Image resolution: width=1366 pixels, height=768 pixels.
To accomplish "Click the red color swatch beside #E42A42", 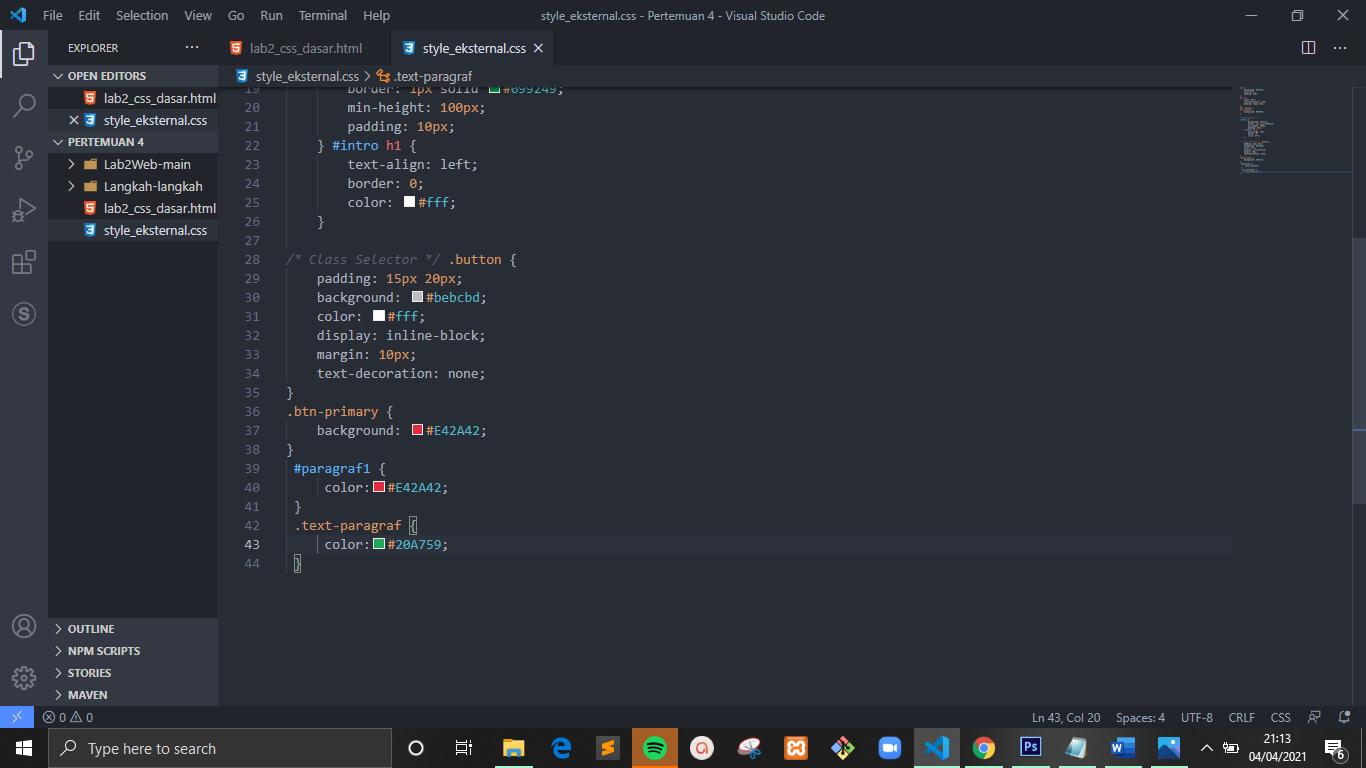I will 417,430.
